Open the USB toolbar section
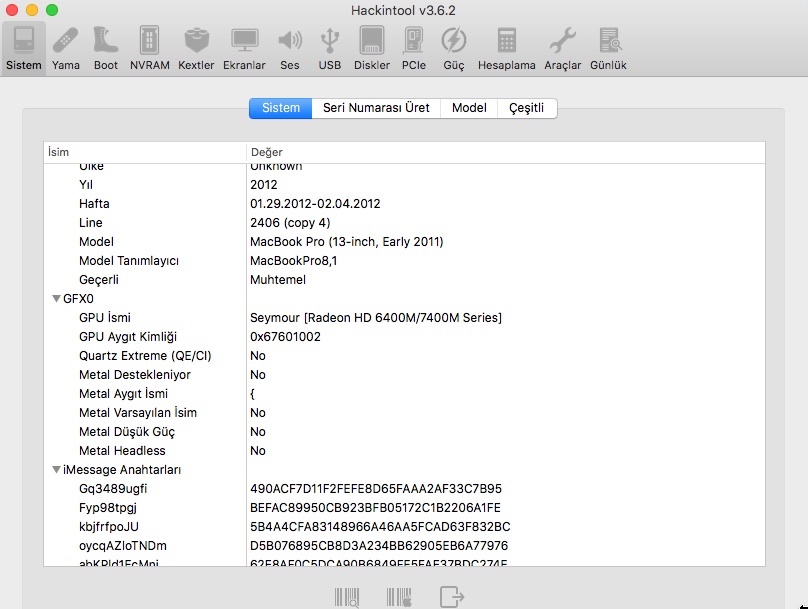808x609 pixels. tap(330, 48)
